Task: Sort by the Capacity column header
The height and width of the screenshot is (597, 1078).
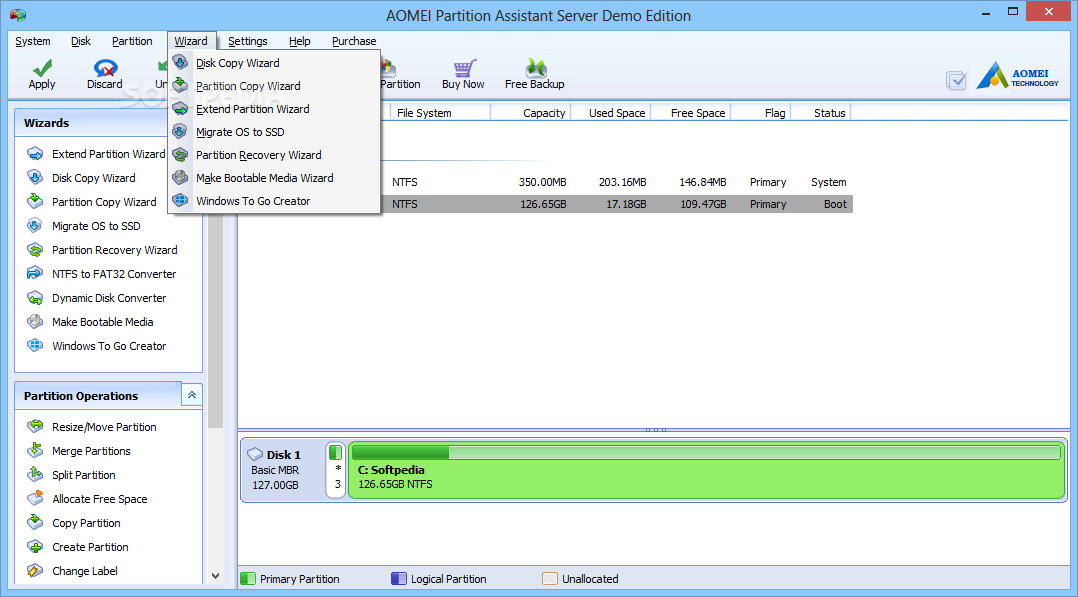Action: click(x=531, y=112)
